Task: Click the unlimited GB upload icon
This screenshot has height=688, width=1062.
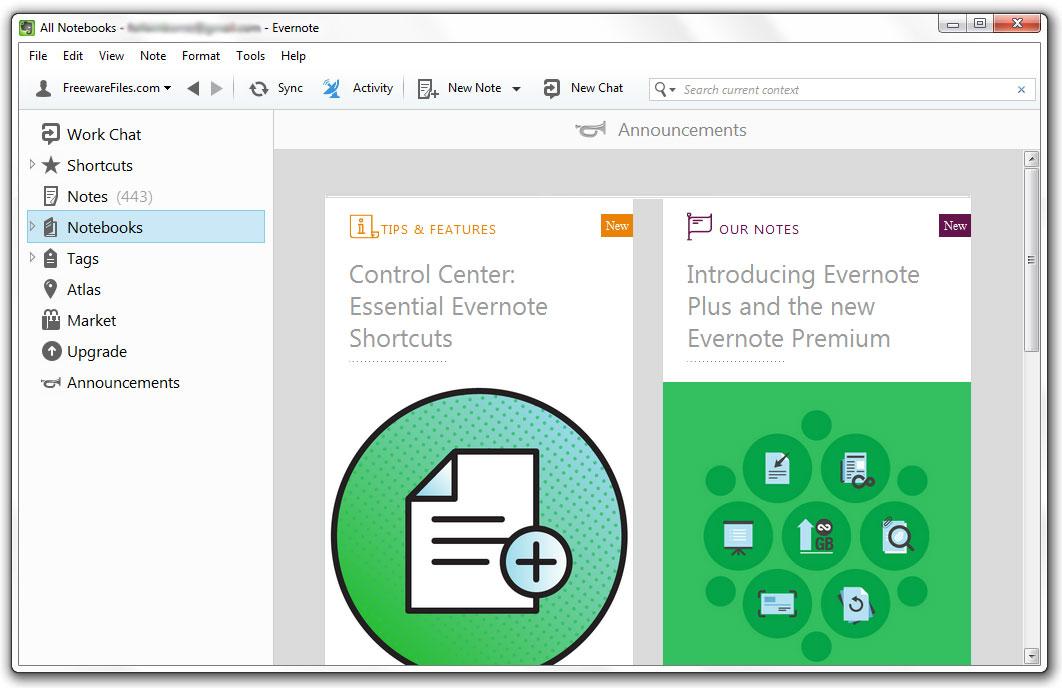Action: [816, 536]
